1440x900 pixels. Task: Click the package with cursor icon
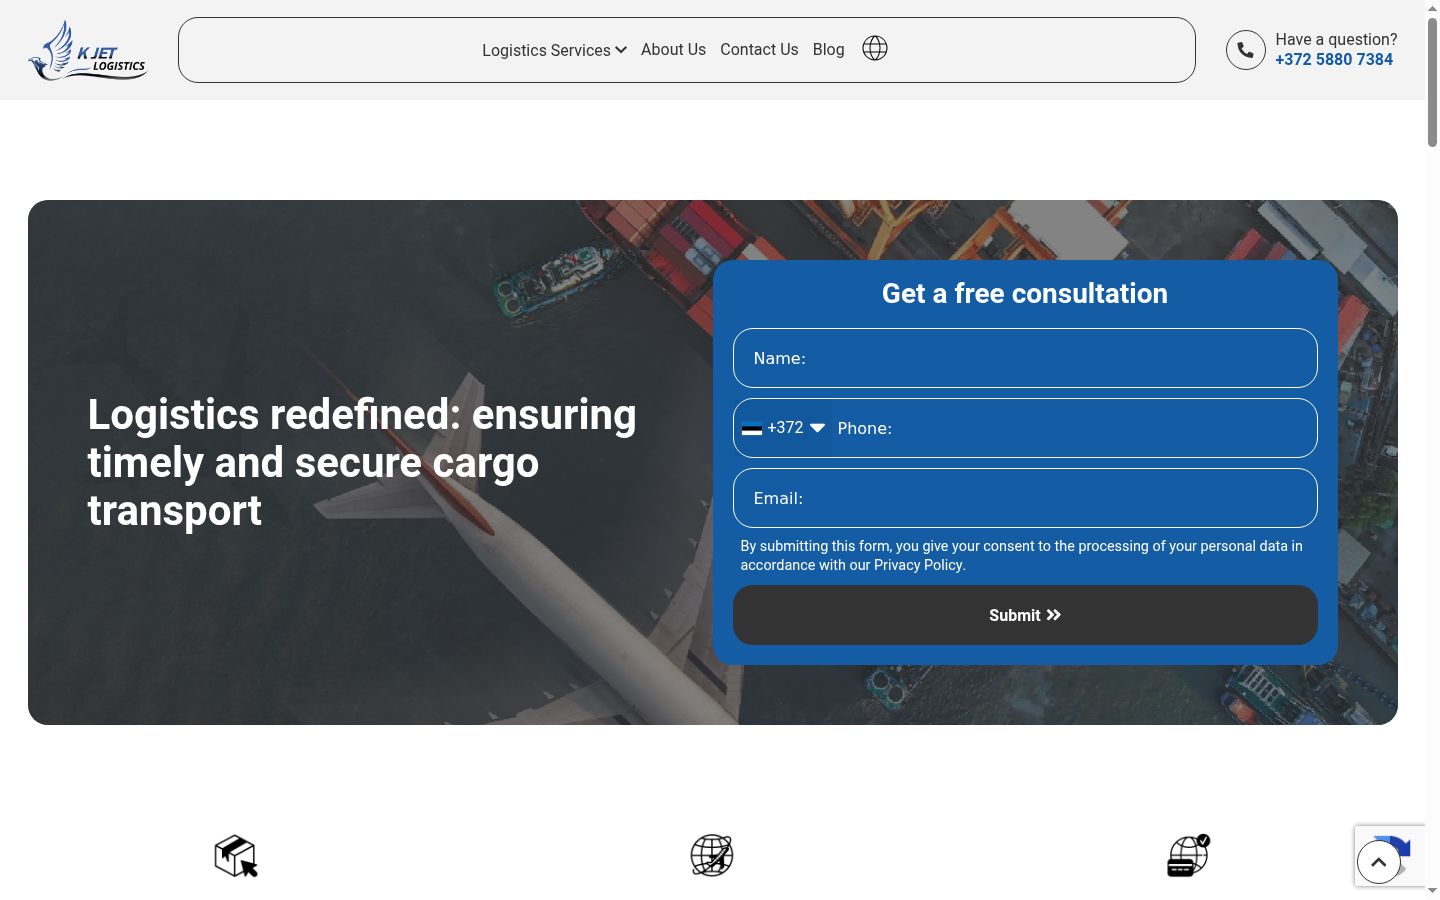coord(236,856)
